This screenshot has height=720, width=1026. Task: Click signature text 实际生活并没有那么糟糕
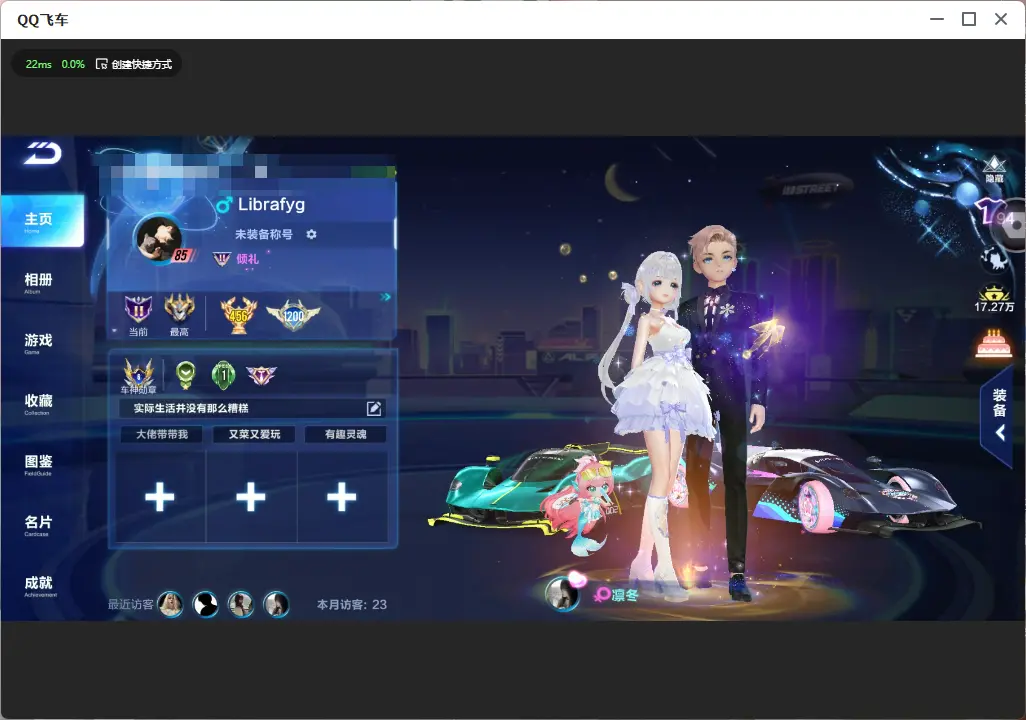(191, 408)
